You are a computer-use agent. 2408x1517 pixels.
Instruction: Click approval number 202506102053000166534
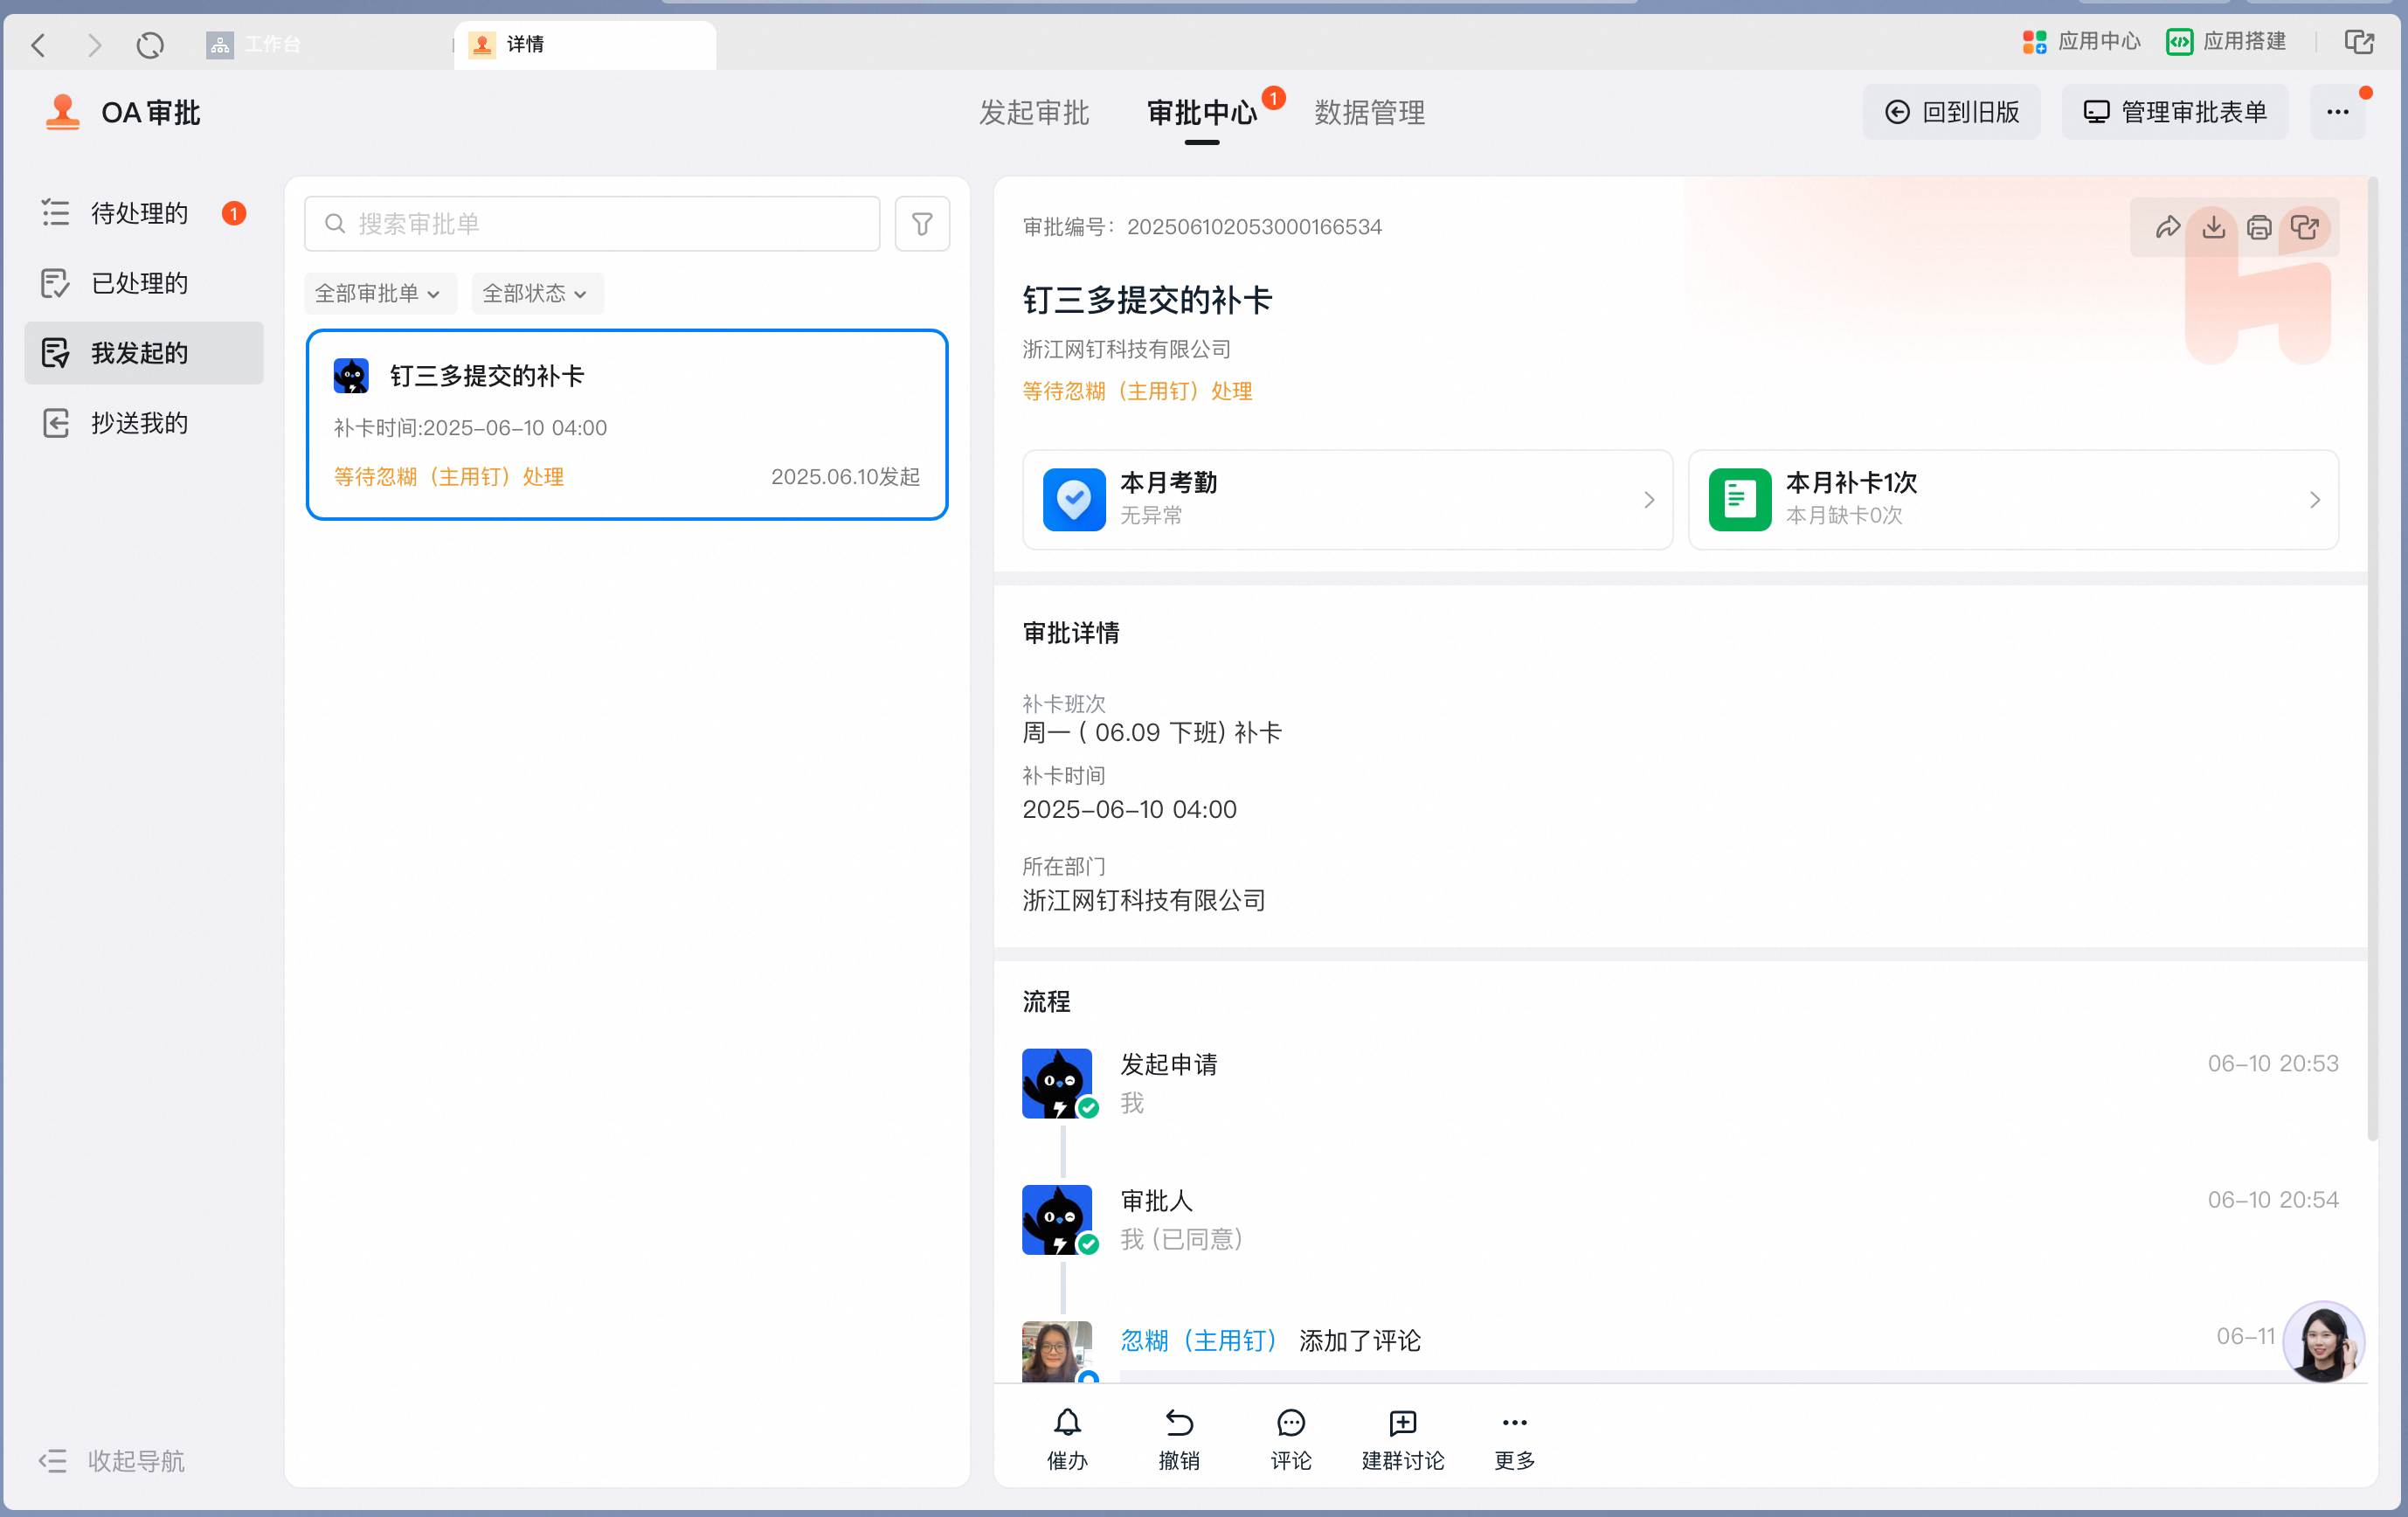[1254, 227]
